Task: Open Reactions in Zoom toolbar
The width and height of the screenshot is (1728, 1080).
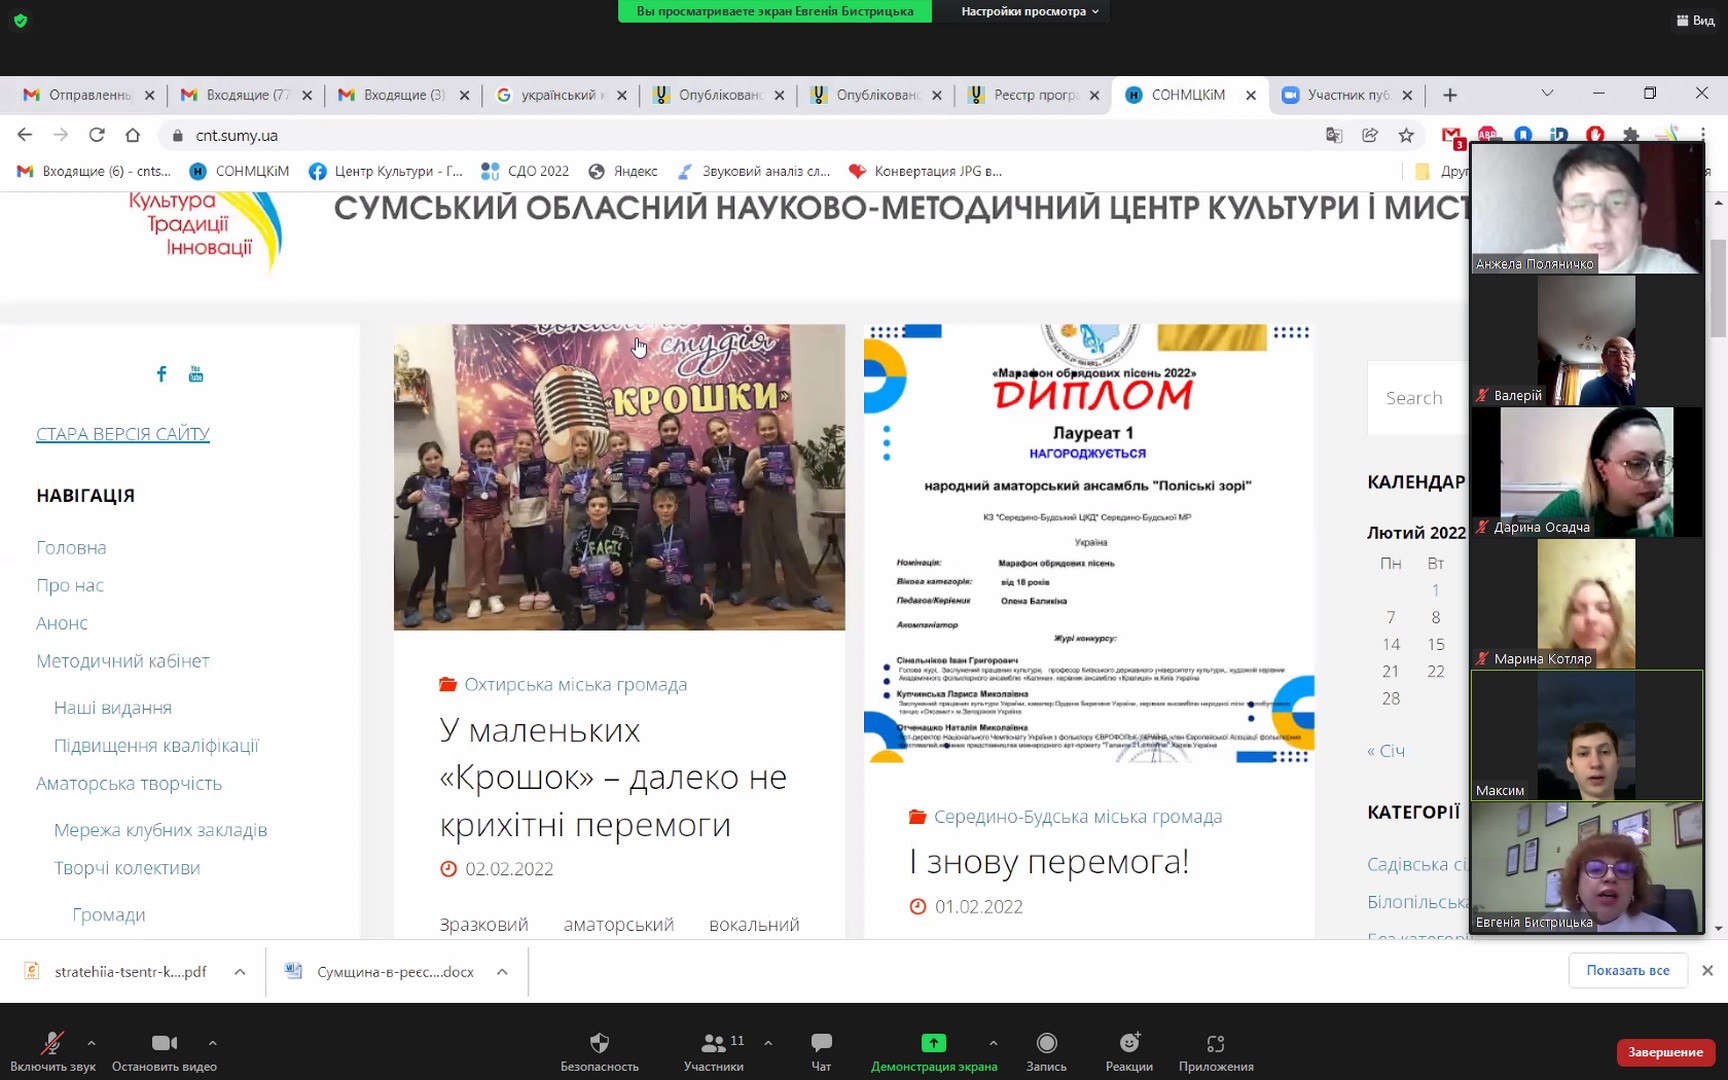Action: [1129, 1044]
